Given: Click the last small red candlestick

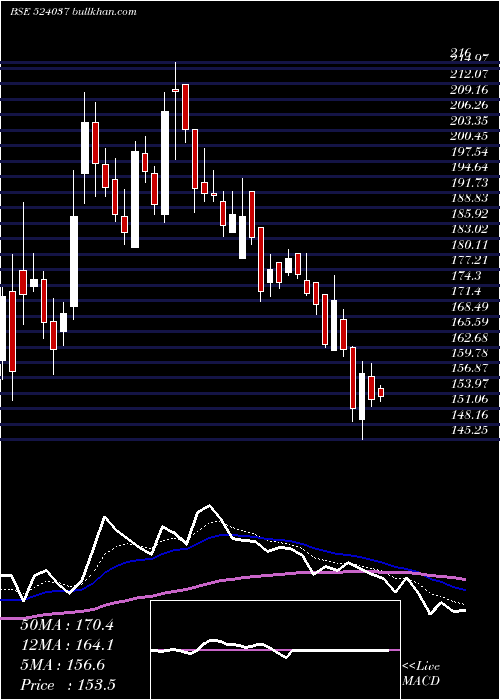Looking at the screenshot, I should (x=381, y=392).
